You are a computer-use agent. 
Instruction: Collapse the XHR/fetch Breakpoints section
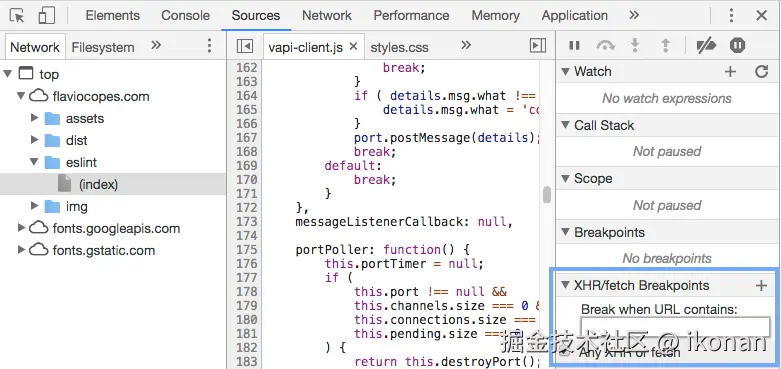[565, 285]
